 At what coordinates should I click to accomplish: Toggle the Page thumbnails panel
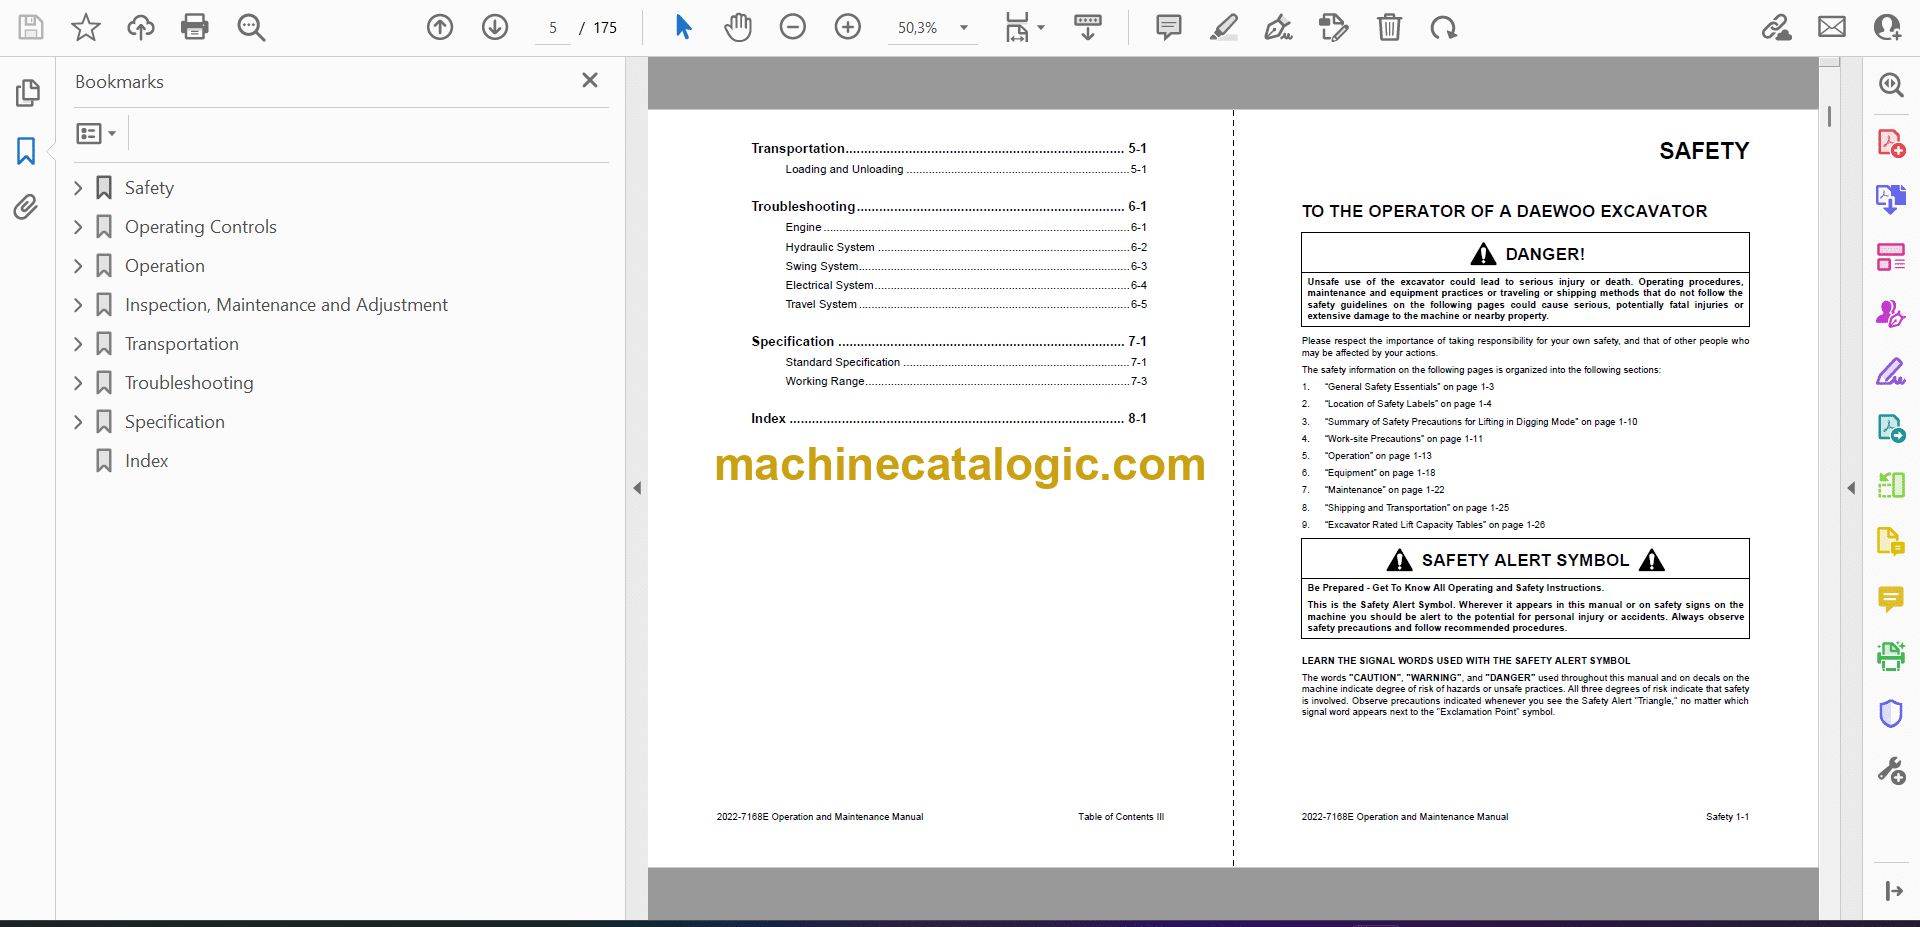coord(27,93)
